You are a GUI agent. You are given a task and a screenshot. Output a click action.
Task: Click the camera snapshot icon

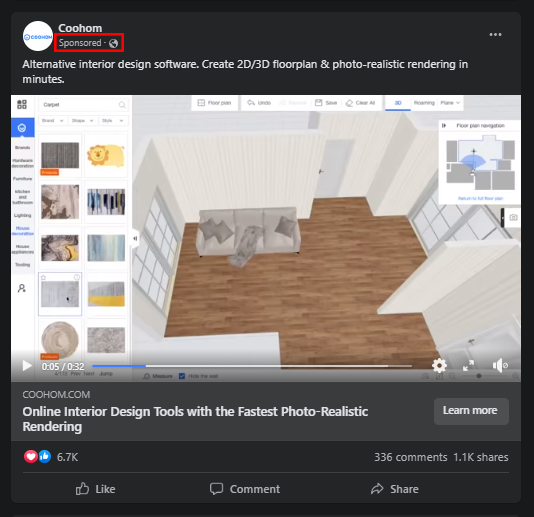coord(513,217)
